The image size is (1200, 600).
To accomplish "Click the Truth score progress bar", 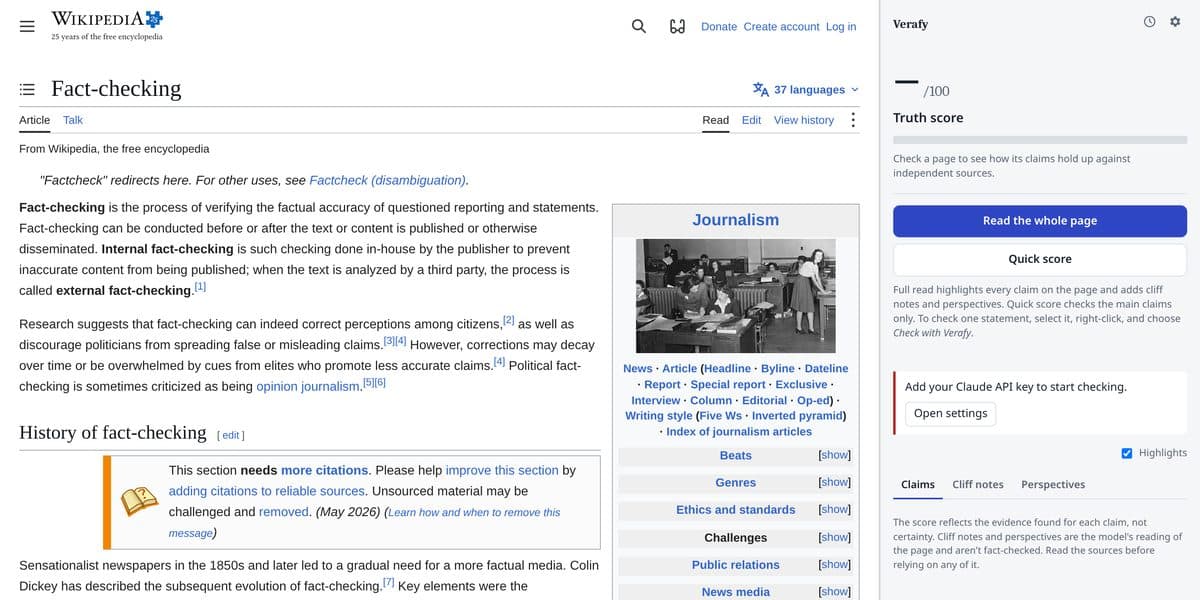I will coord(1040,141).
